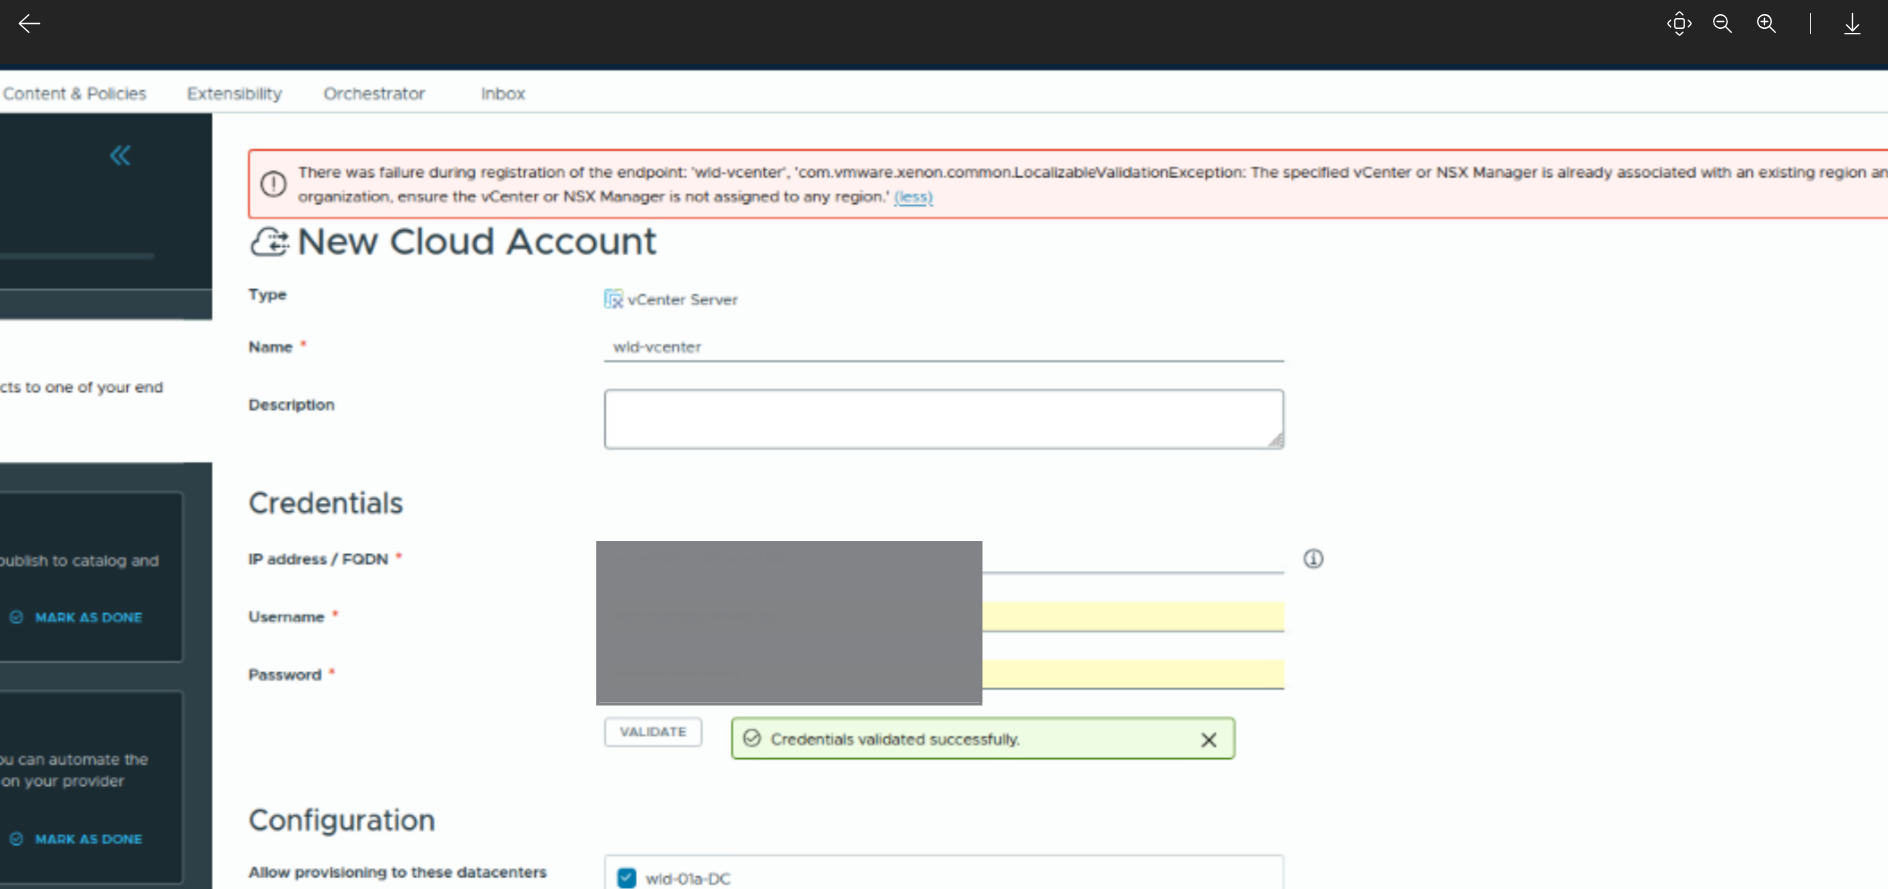Click the info icon beside IP address field

coord(1313,559)
